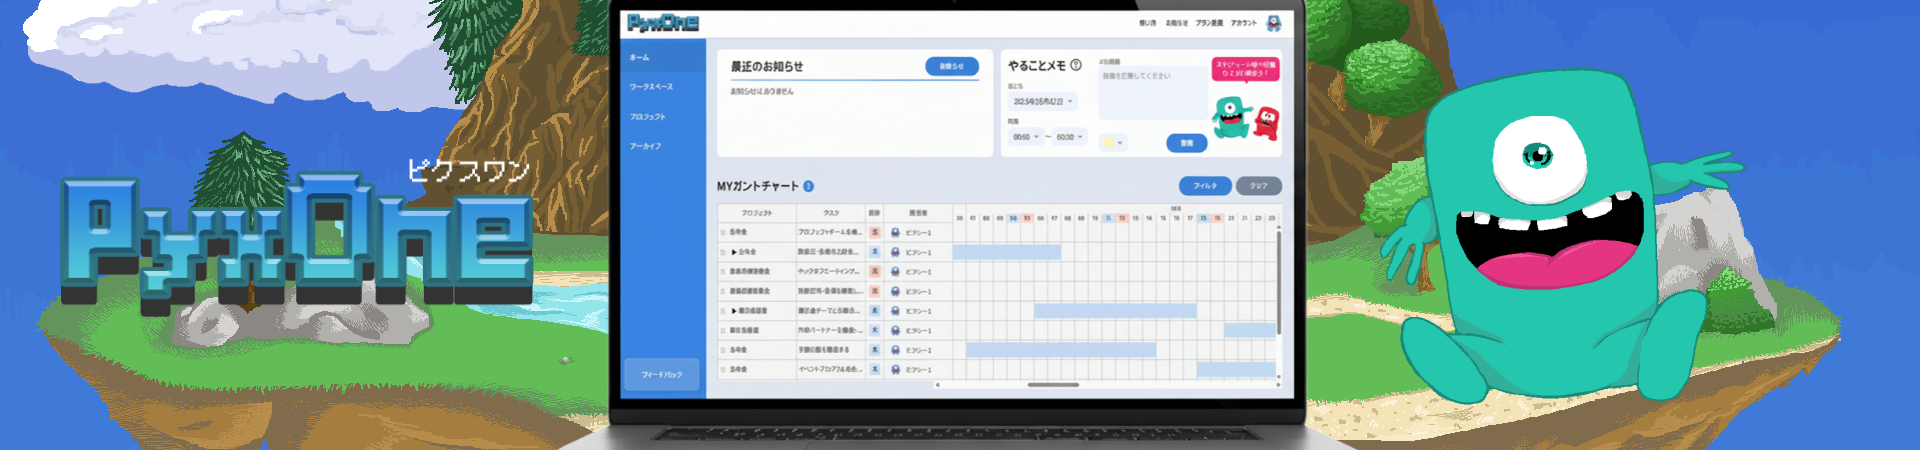
Task: Click the drag handle icon on first Gantt row
Action: click(x=723, y=232)
